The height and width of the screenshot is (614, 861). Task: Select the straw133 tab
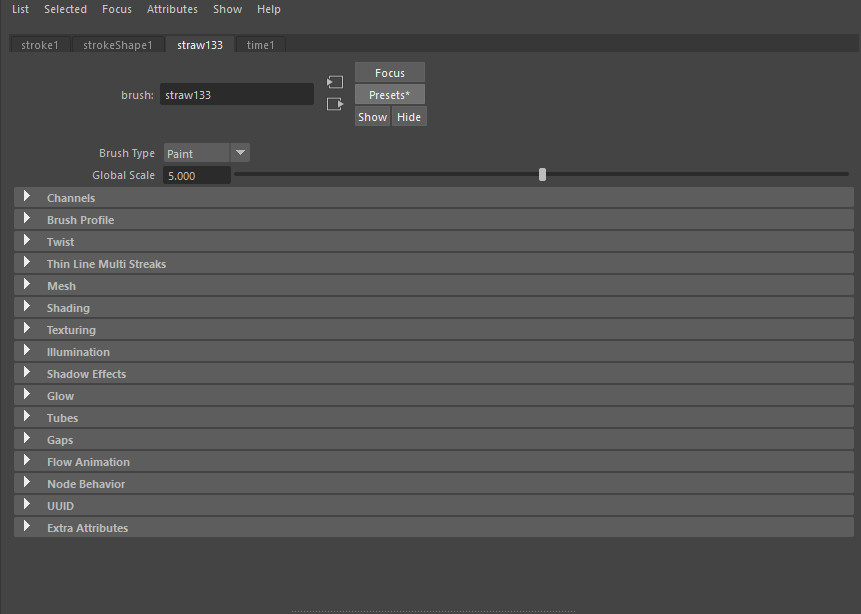pyautogui.click(x=200, y=45)
